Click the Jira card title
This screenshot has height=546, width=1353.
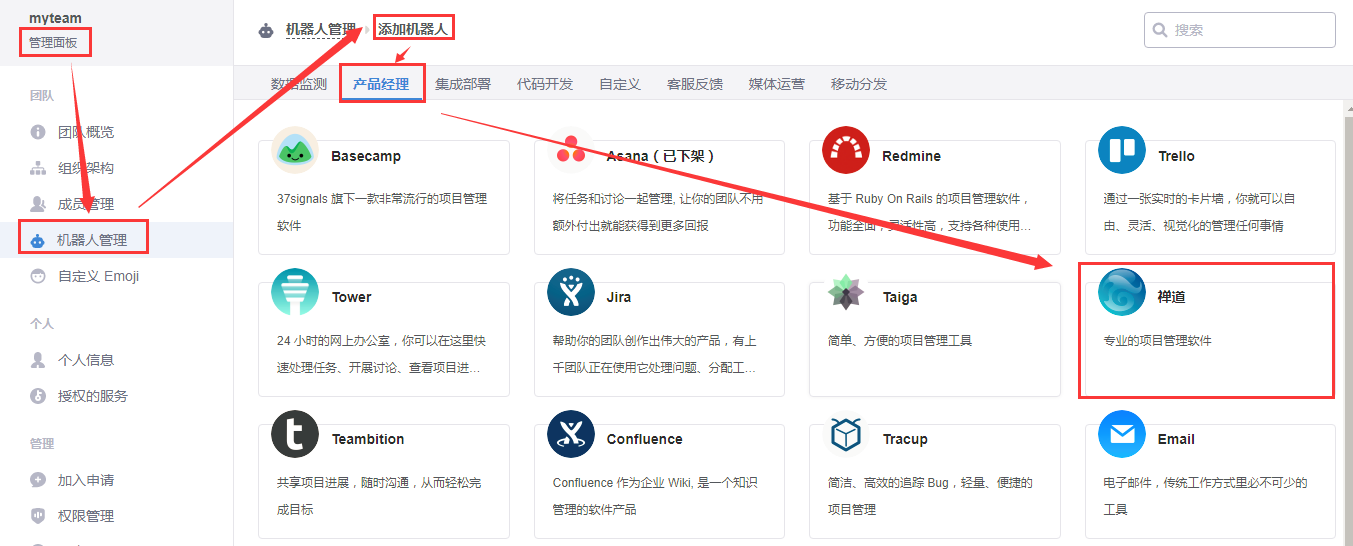(619, 297)
